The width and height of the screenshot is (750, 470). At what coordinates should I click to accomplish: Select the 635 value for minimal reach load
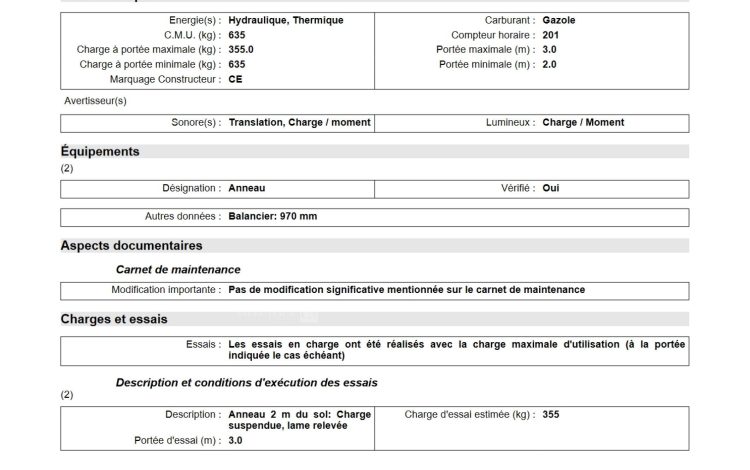point(237,65)
